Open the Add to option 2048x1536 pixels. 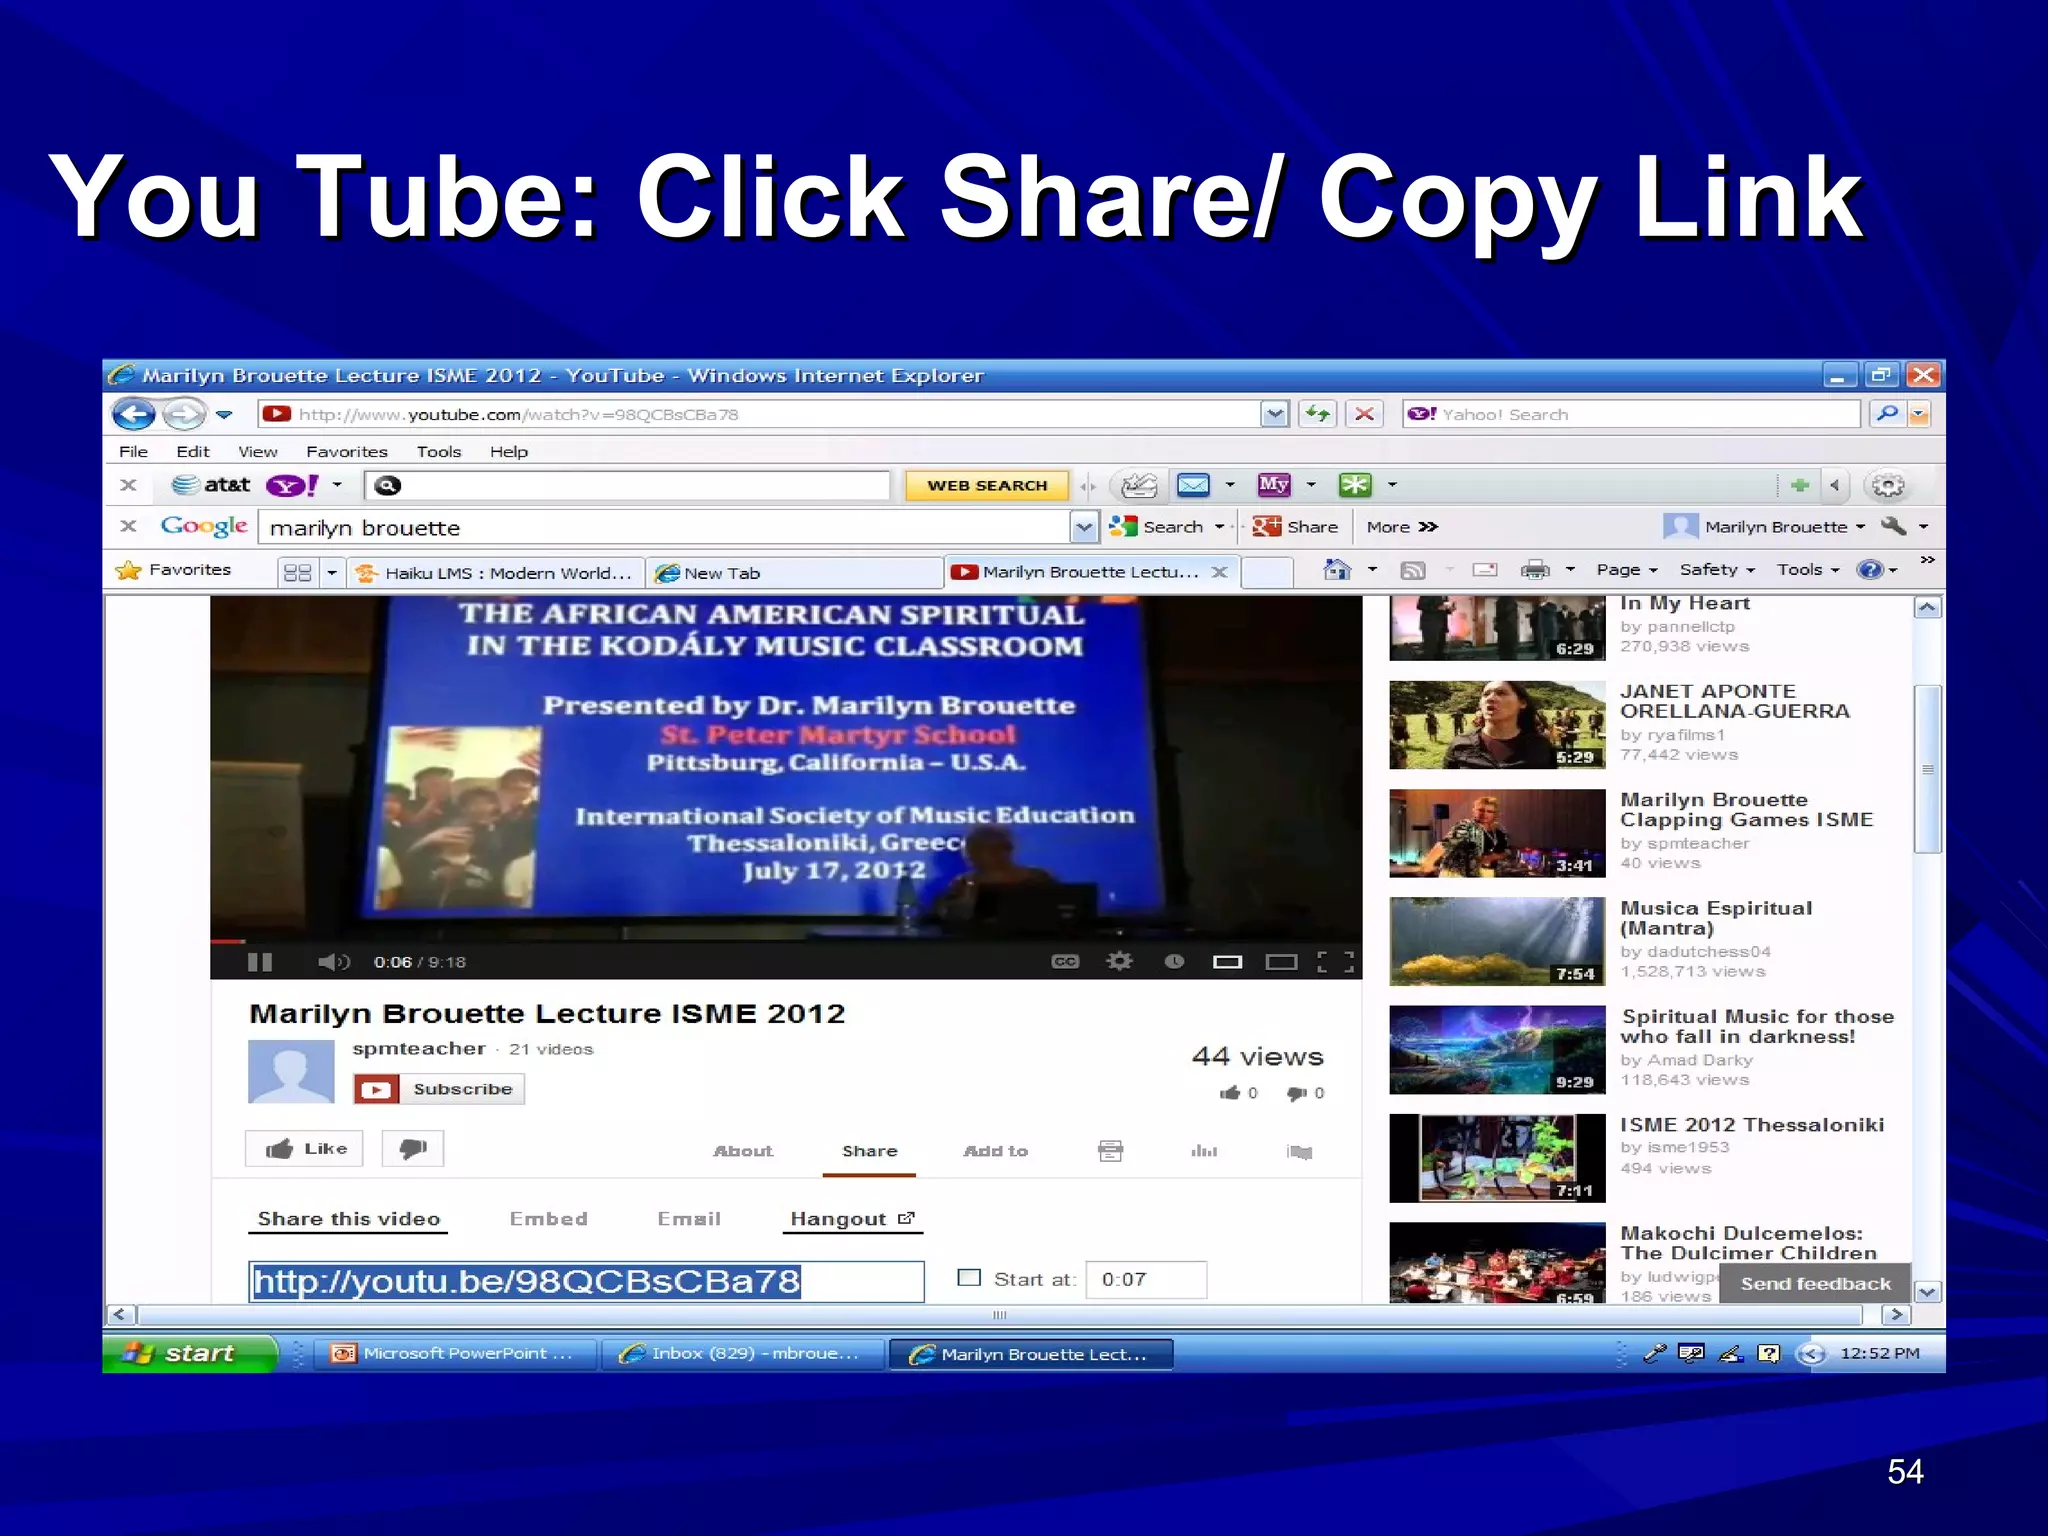point(995,1152)
